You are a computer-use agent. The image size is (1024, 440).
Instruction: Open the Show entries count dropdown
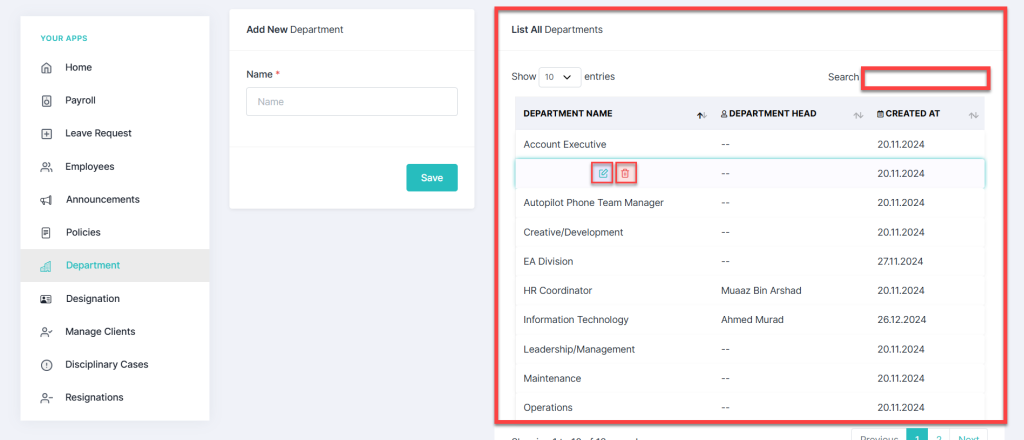coord(560,77)
